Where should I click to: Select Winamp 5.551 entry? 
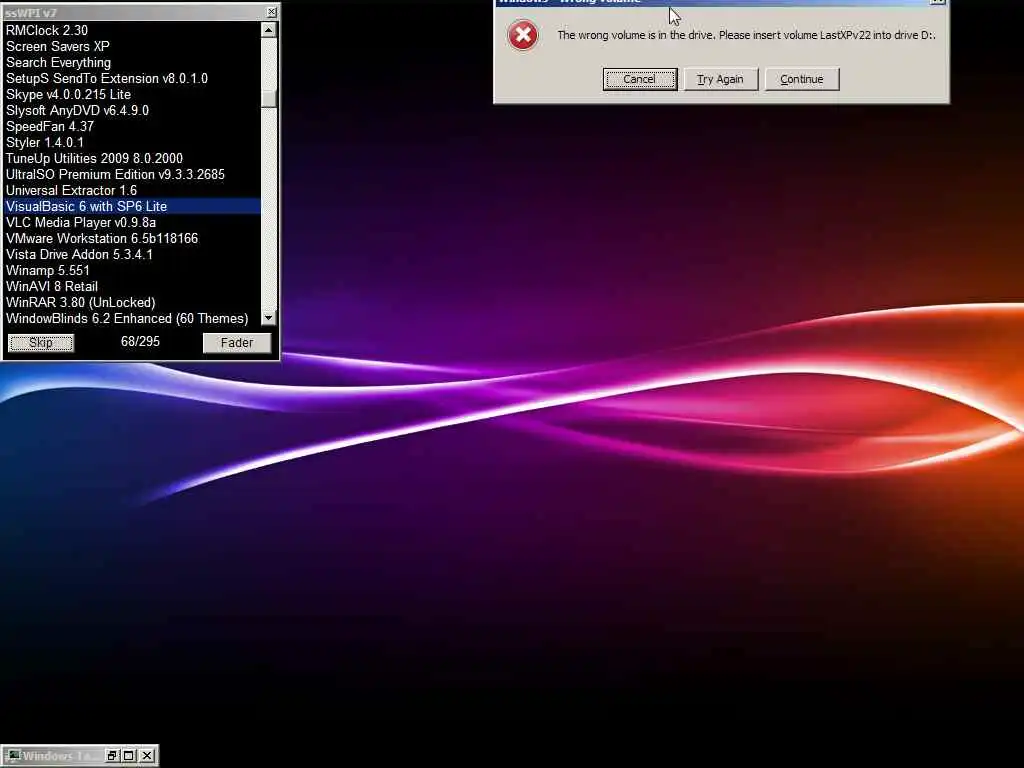click(x=133, y=270)
